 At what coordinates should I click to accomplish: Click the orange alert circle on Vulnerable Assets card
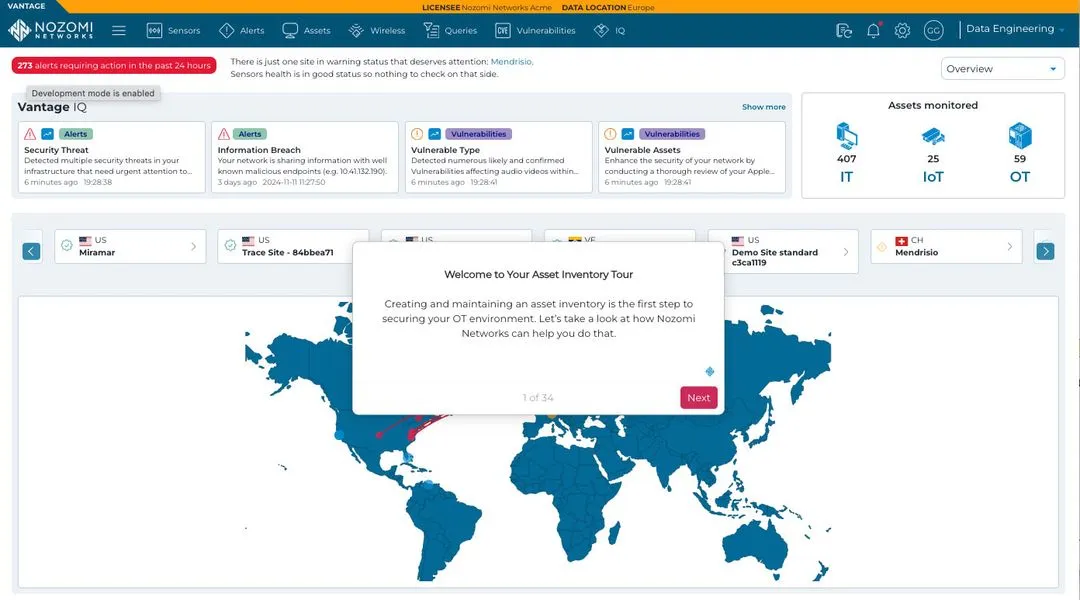point(610,134)
